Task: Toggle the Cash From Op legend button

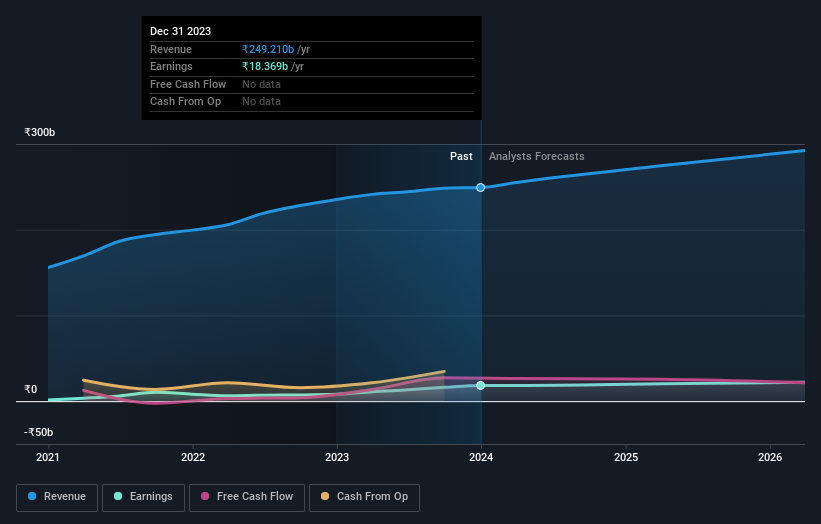Action: tap(364, 497)
